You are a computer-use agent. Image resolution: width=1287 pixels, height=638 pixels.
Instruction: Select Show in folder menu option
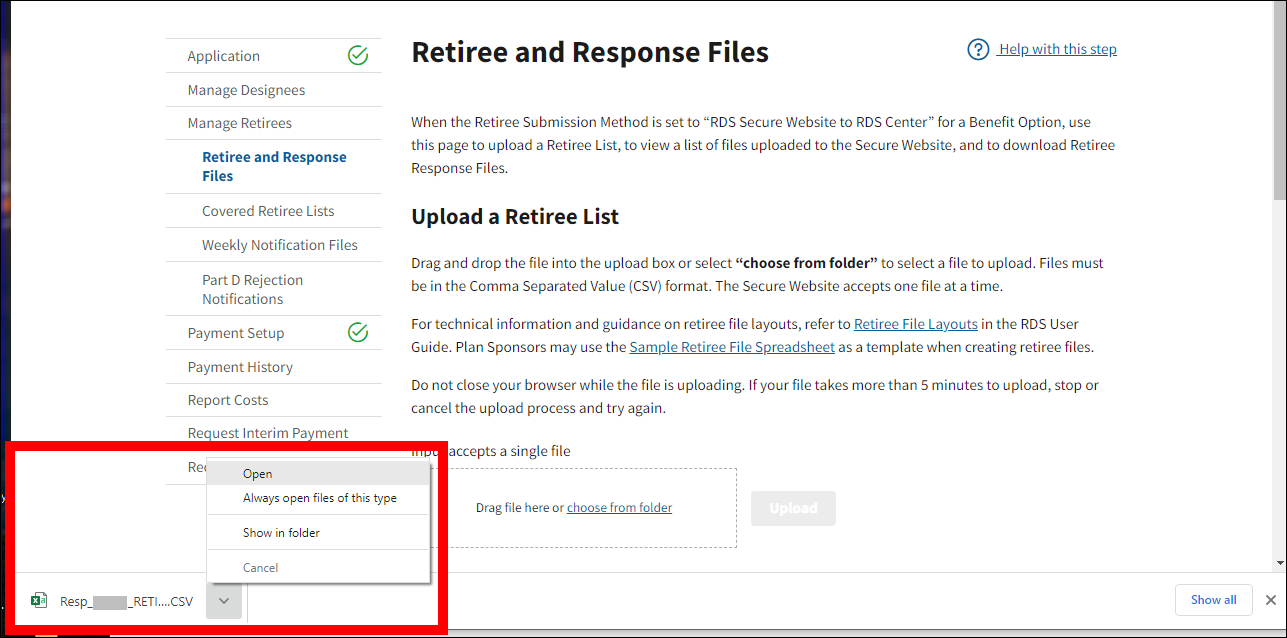point(281,533)
